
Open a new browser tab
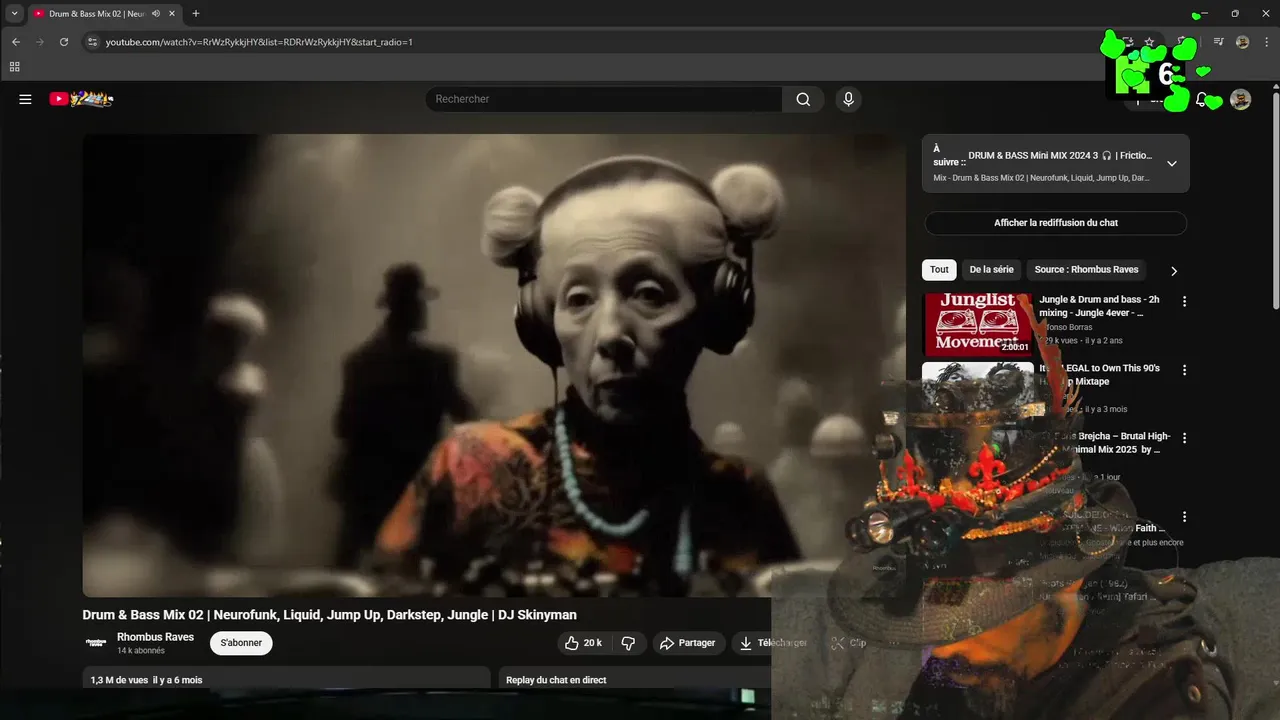click(195, 13)
